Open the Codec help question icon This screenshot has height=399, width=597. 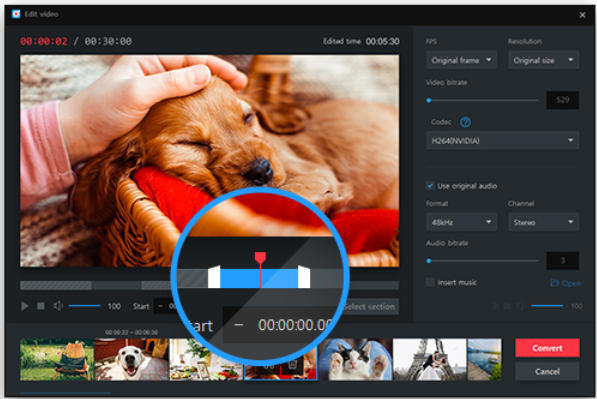465,122
